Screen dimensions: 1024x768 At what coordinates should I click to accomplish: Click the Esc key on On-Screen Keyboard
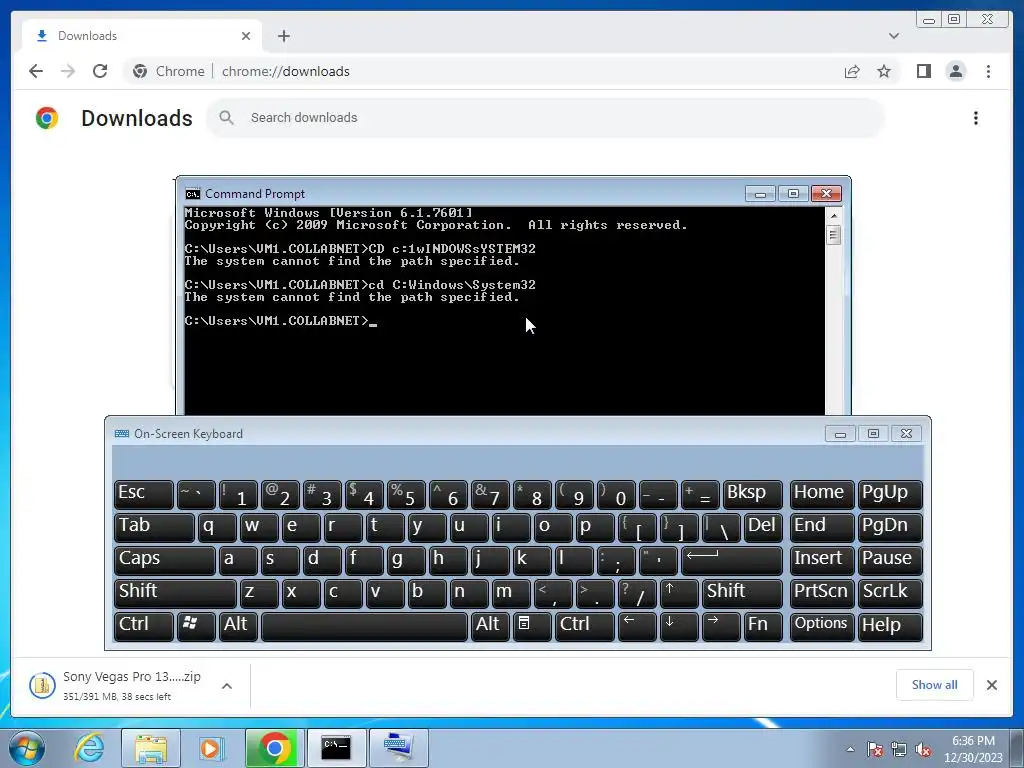[x=144, y=494]
